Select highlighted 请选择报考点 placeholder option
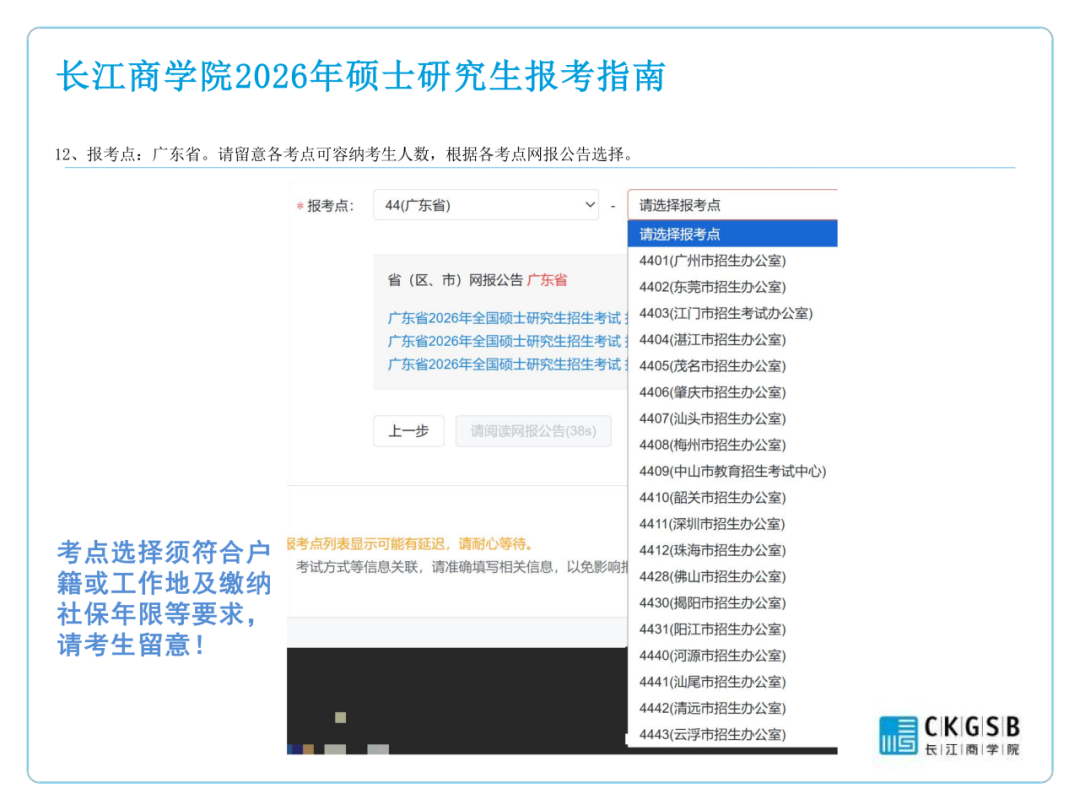This screenshot has height=810, width=1080. point(732,234)
